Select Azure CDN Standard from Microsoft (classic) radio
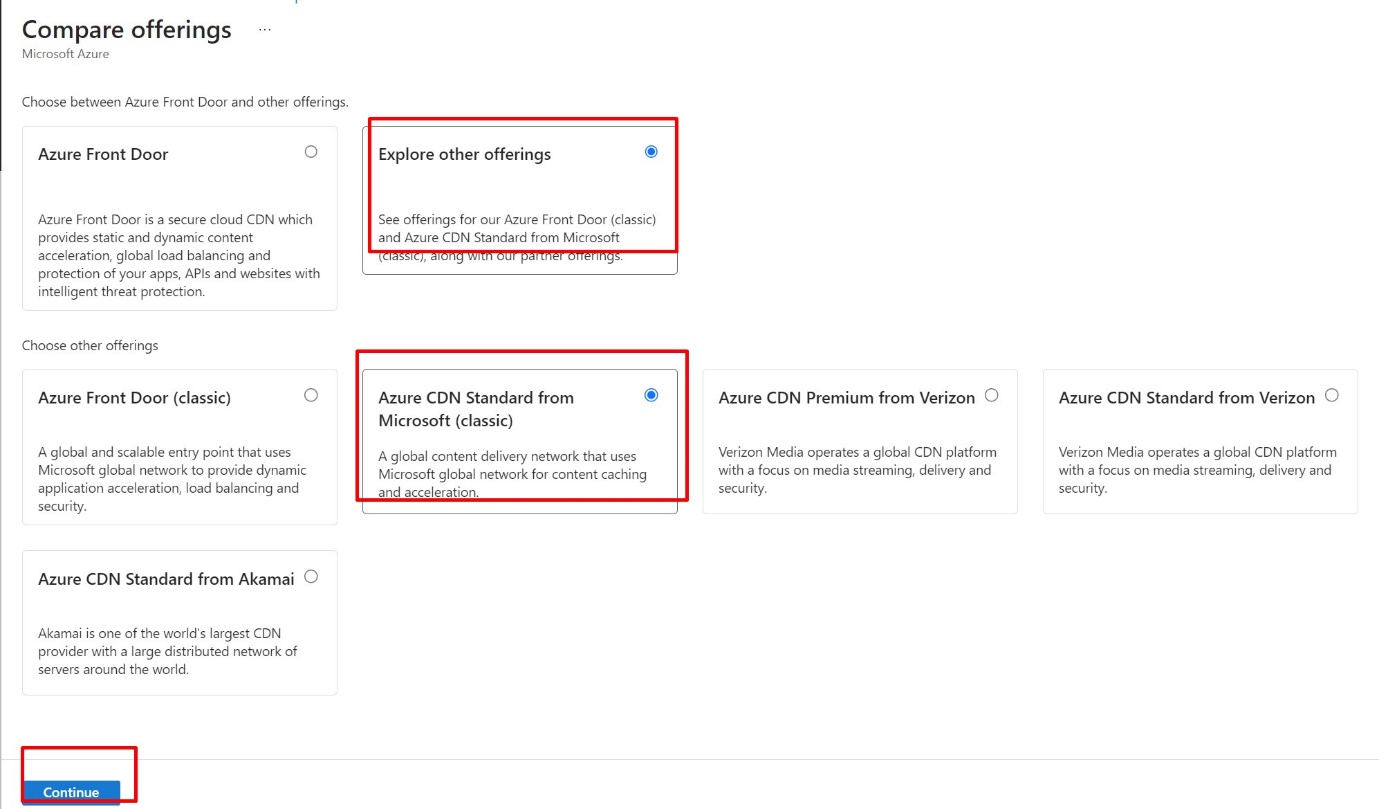The image size is (1379, 809). tap(651, 395)
